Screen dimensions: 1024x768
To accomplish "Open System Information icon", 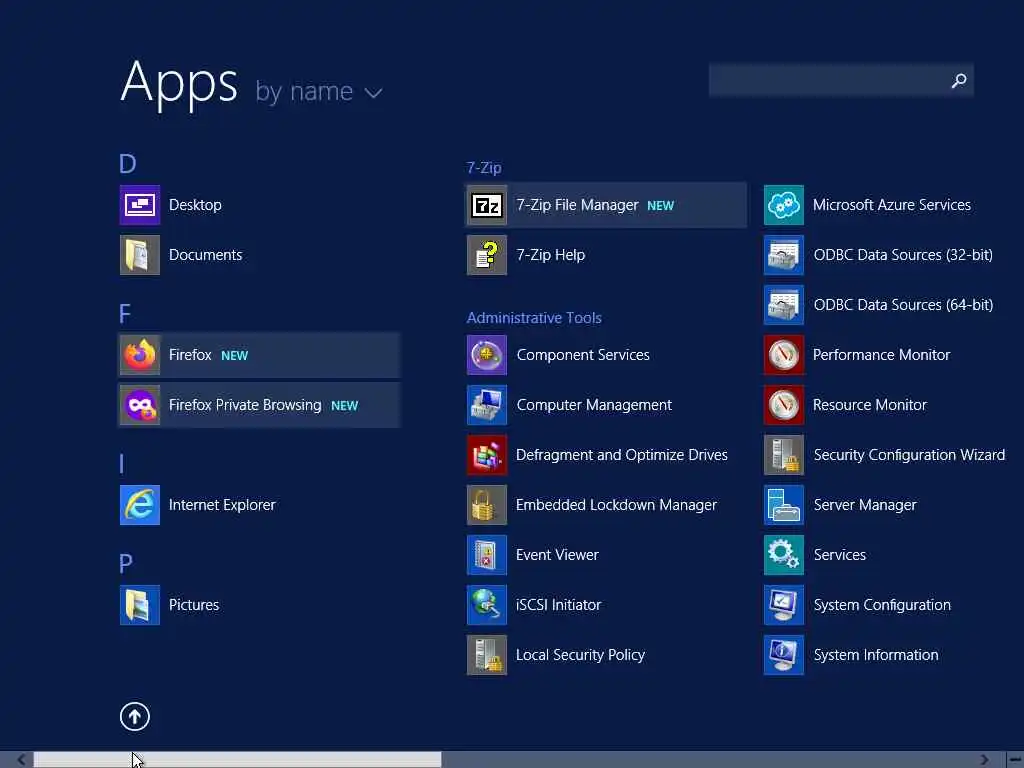I will pyautogui.click(x=784, y=655).
